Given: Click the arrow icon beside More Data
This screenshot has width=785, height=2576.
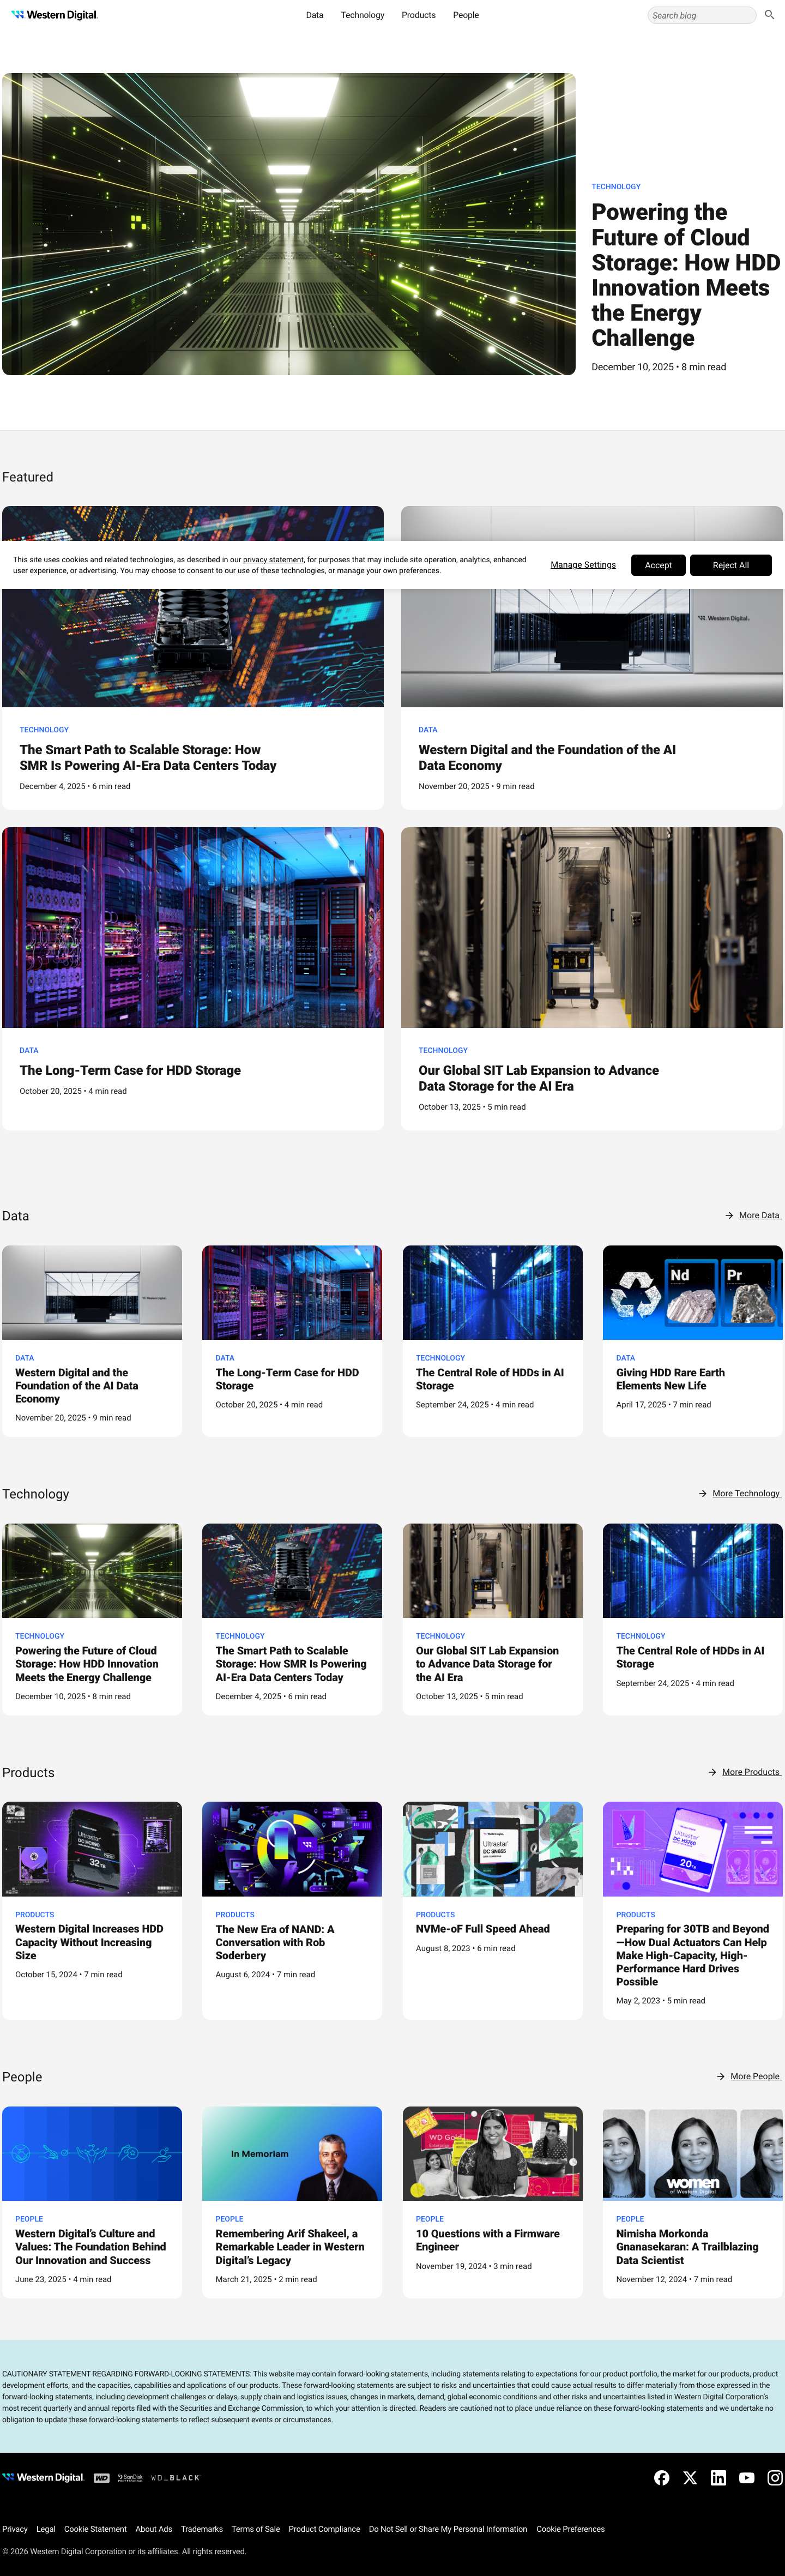Looking at the screenshot, I should [729, 1215].
